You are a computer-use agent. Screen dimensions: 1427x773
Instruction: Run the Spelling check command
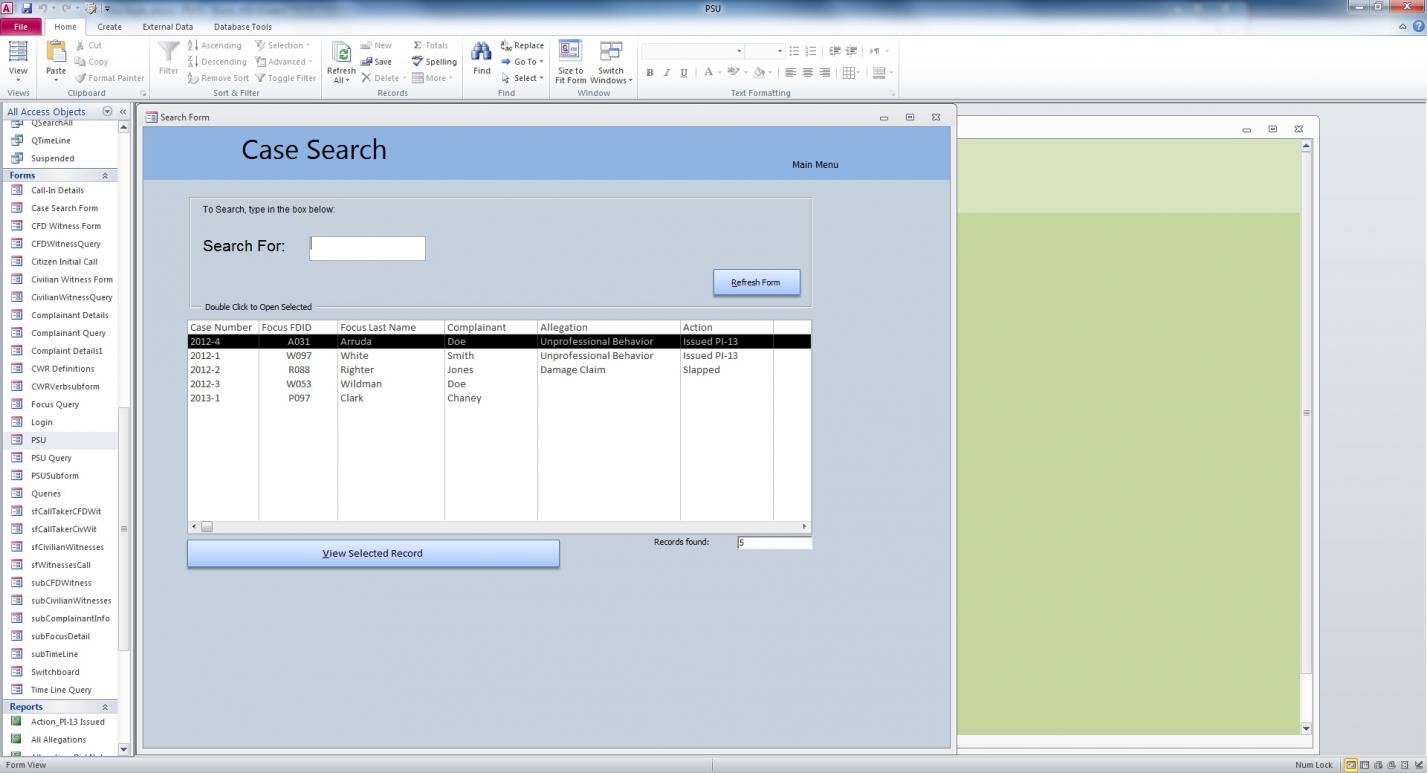click(x=434, y=61)
